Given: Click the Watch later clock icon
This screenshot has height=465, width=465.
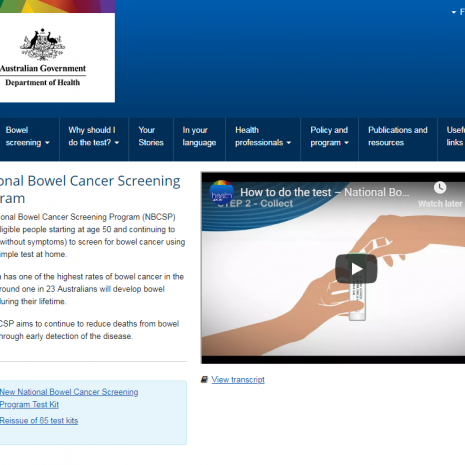Looking at the screenshot, I should (x=440, y=187).
